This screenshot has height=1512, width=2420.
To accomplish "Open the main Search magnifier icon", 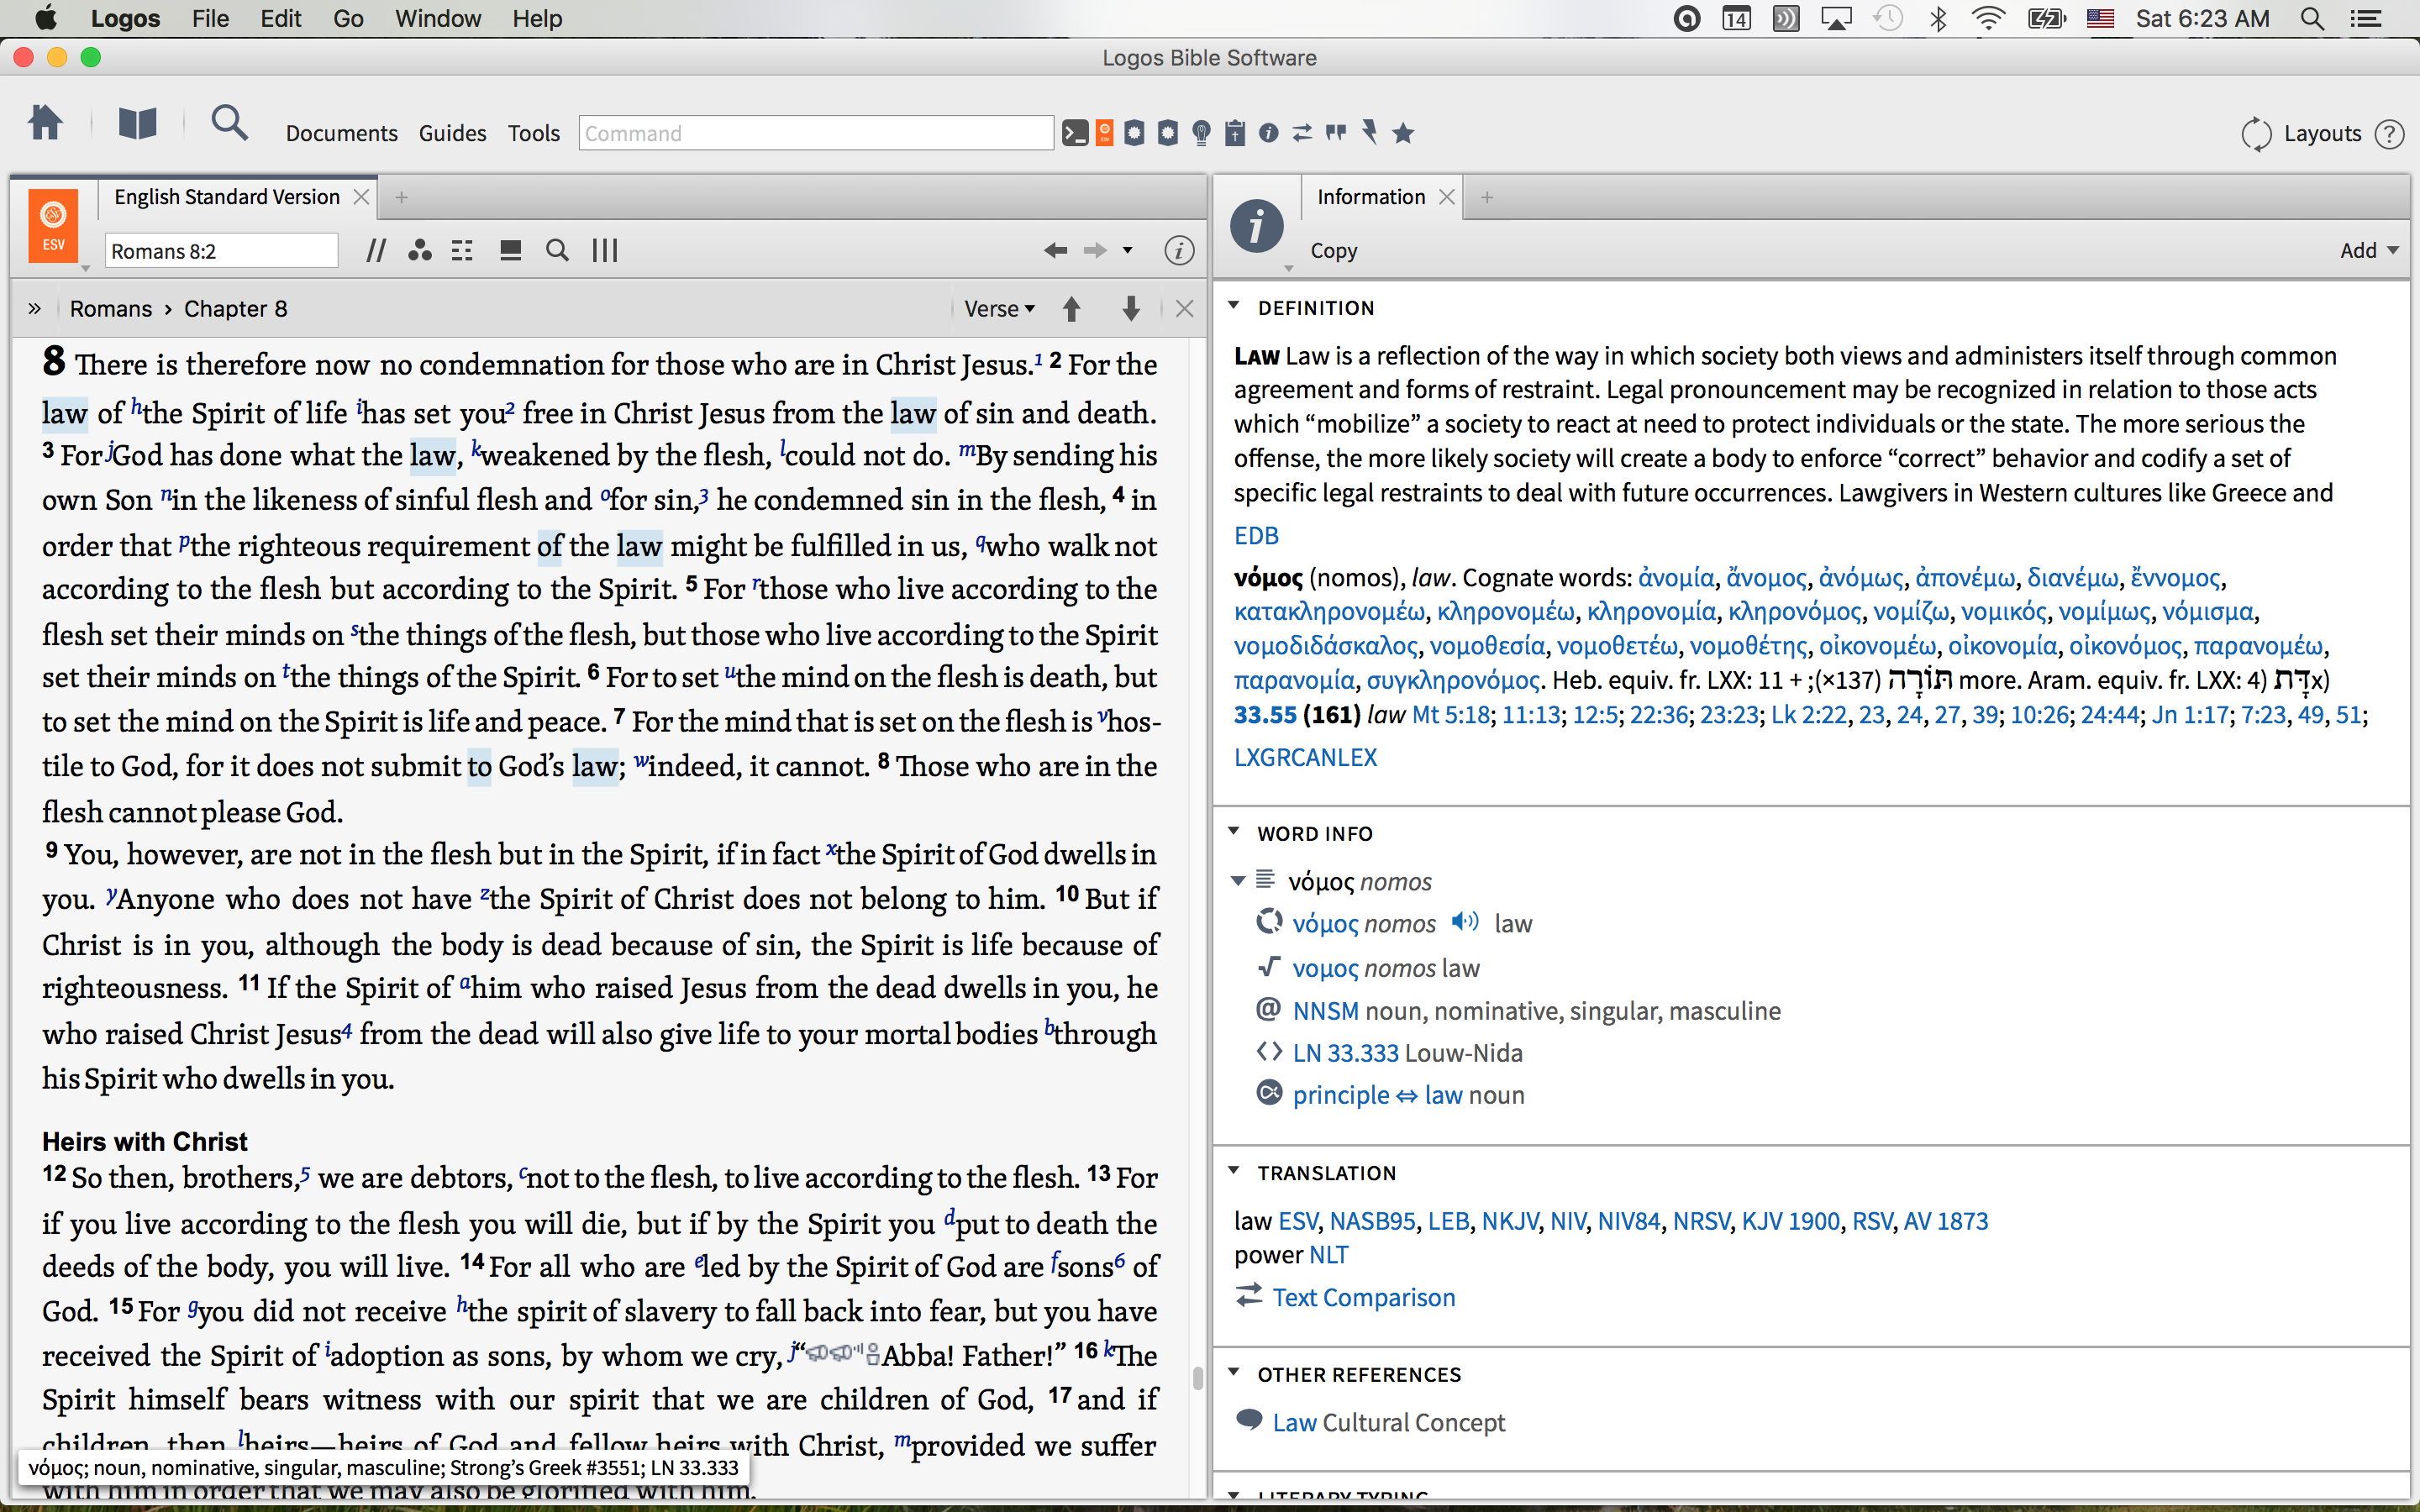I will point(229,123).
